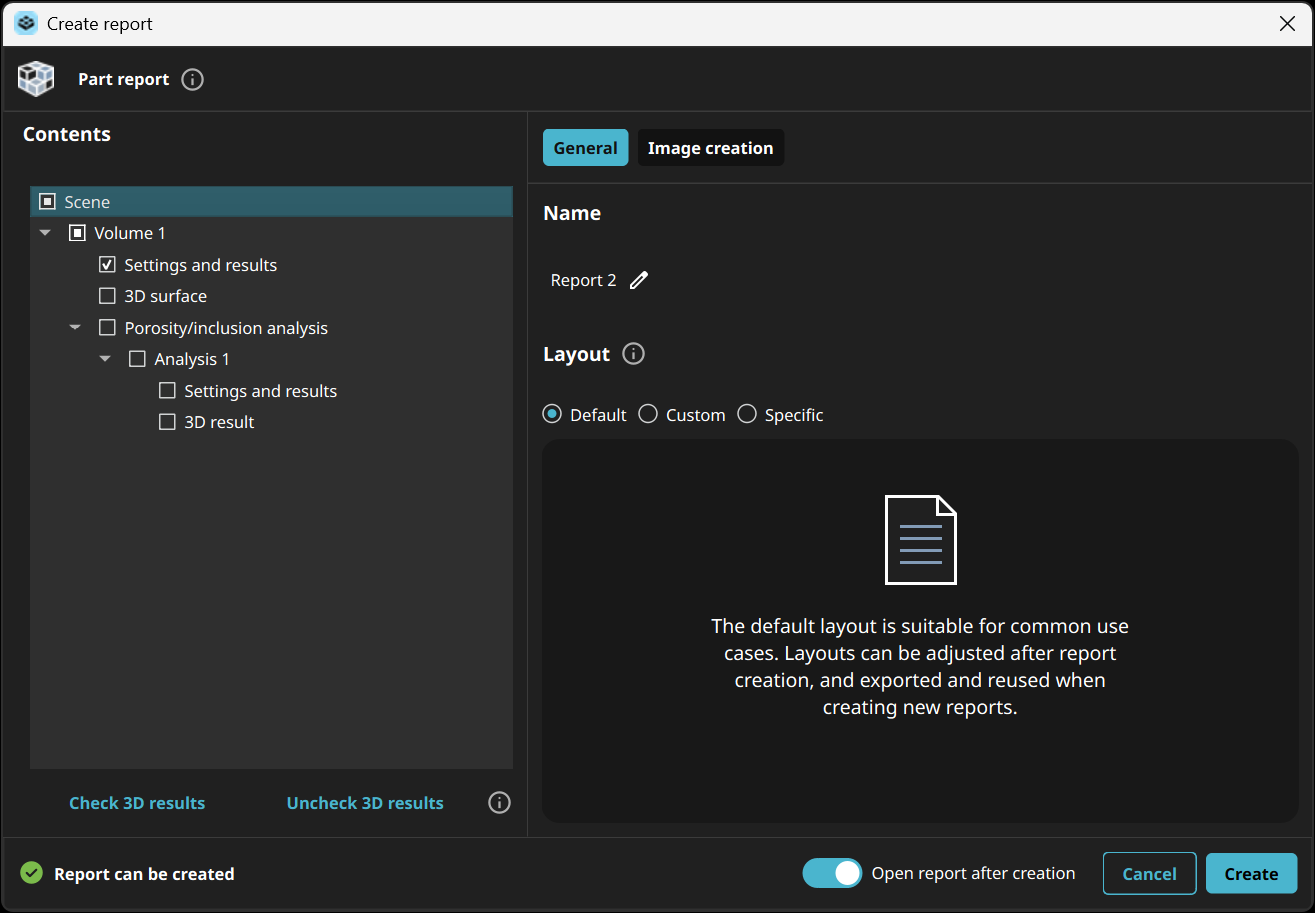Click the pencil icon to rename Report 2
1315x913 pixels.
(639, 280)
